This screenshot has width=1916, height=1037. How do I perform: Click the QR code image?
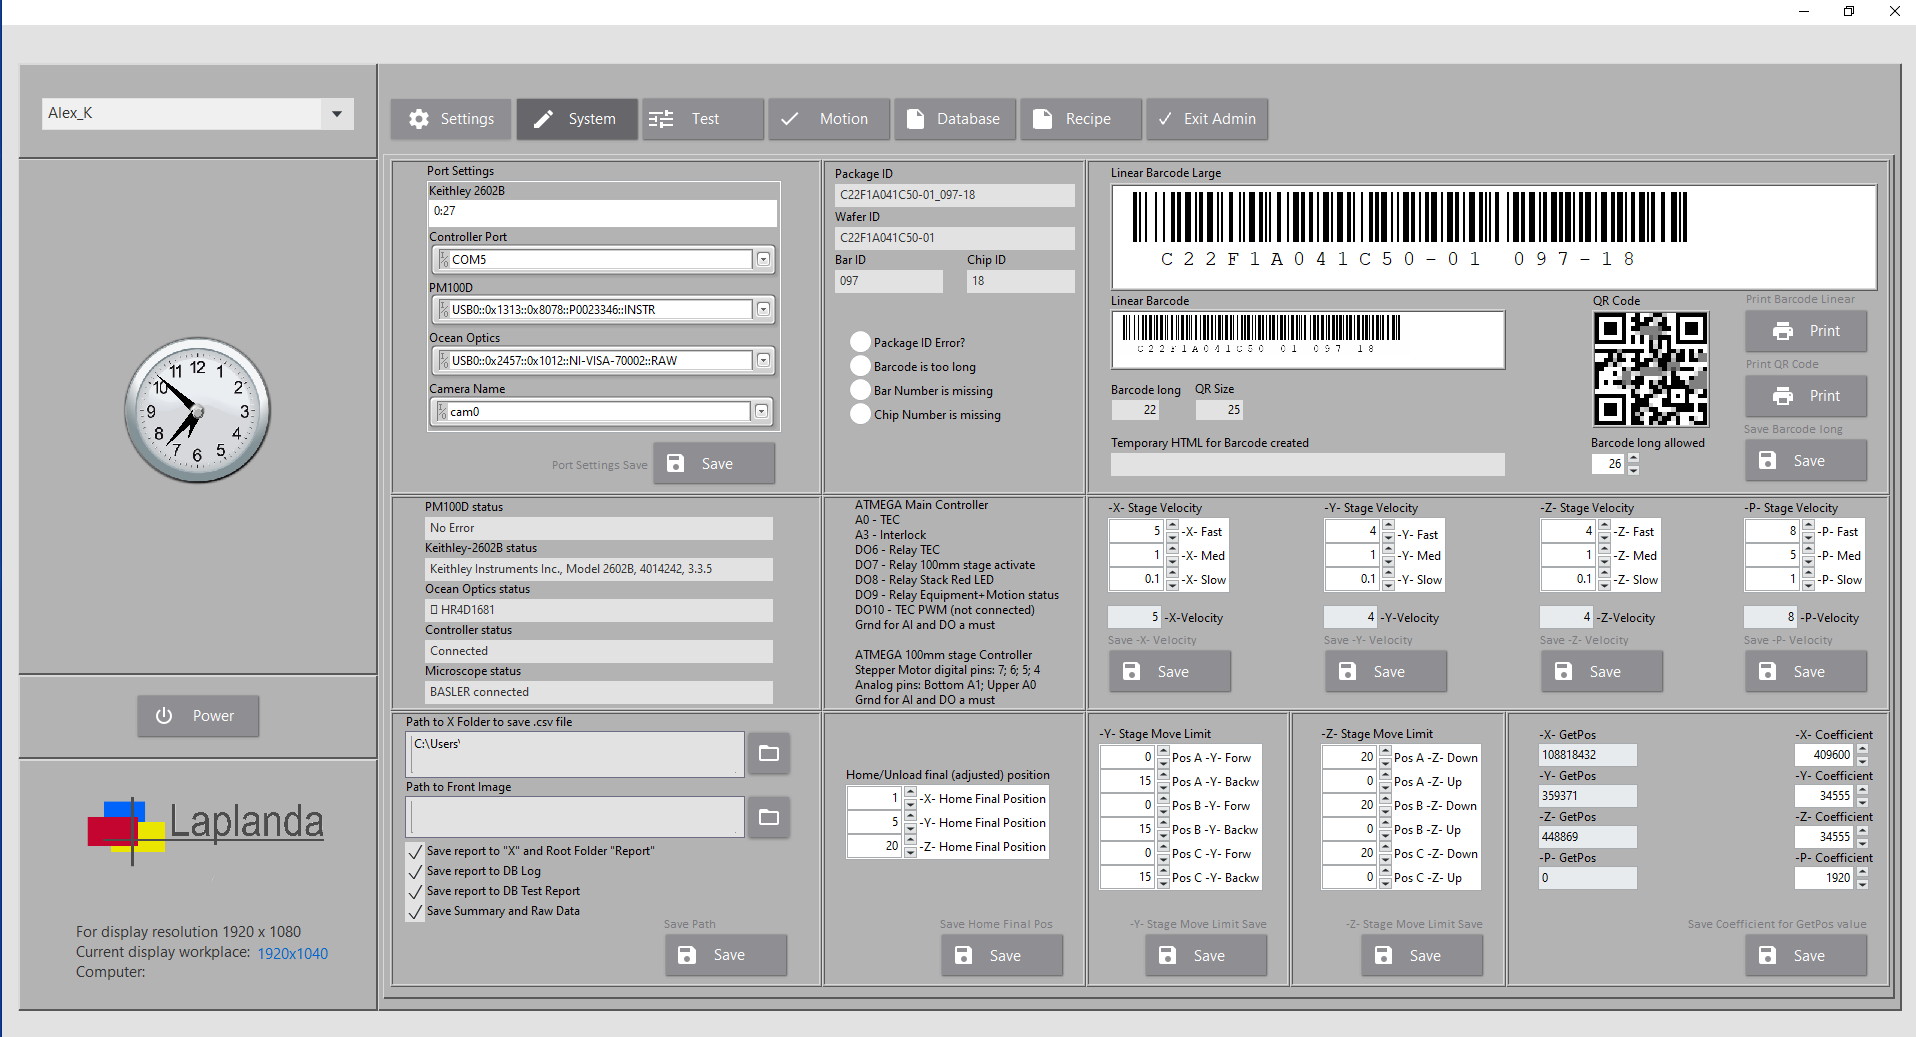[1650, 369]
